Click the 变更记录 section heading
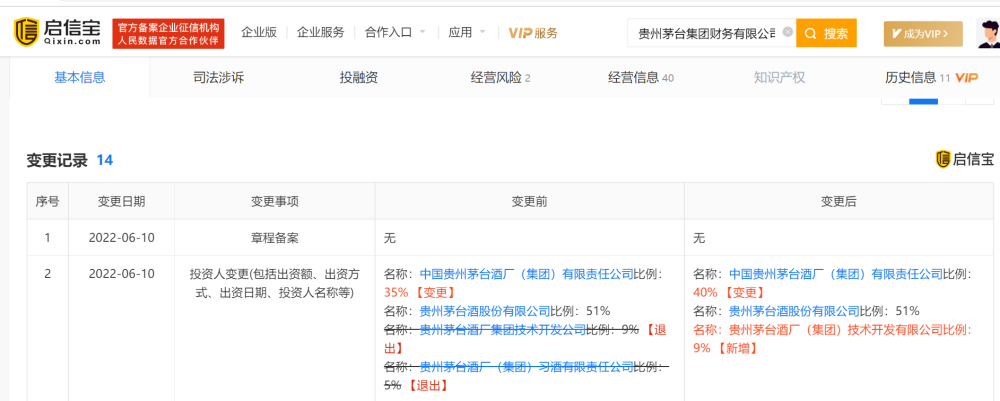 (x=57, y=160)
